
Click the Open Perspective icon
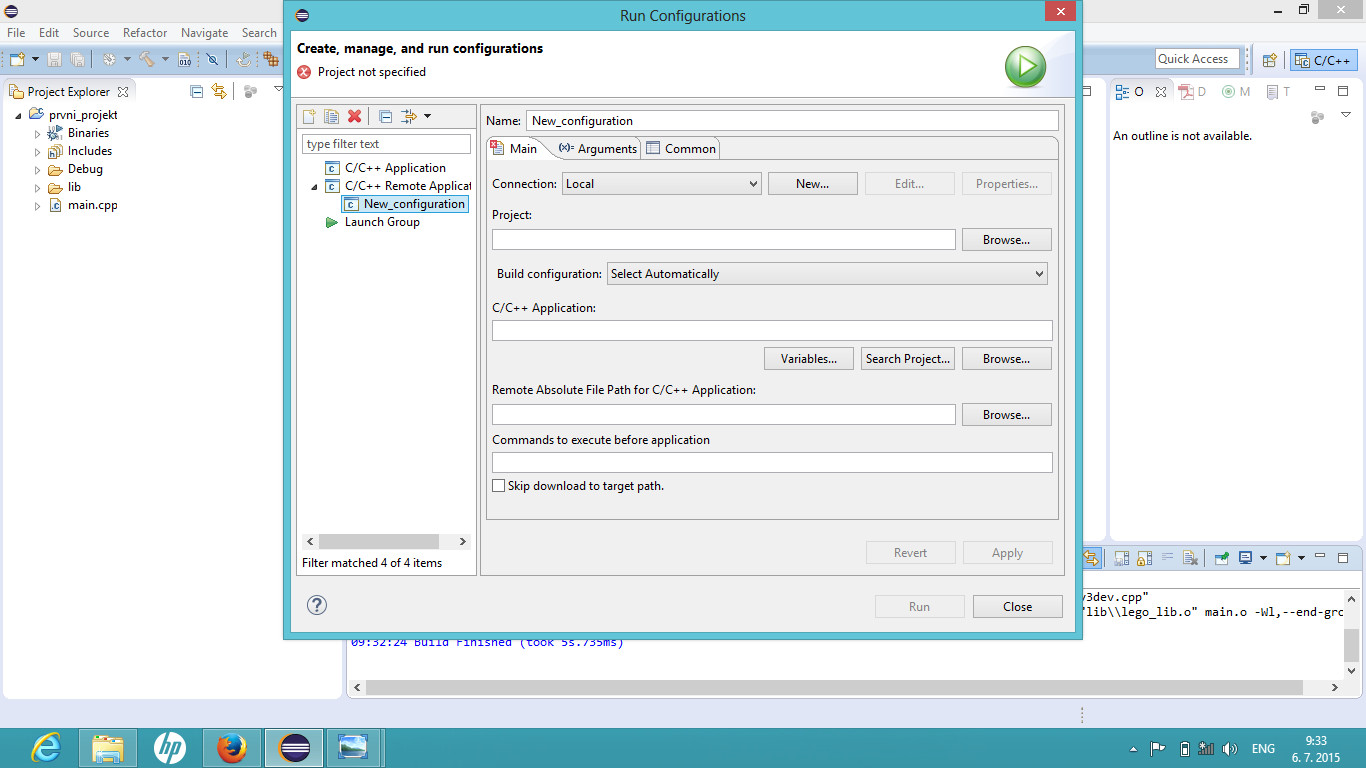coord(1269,60)
